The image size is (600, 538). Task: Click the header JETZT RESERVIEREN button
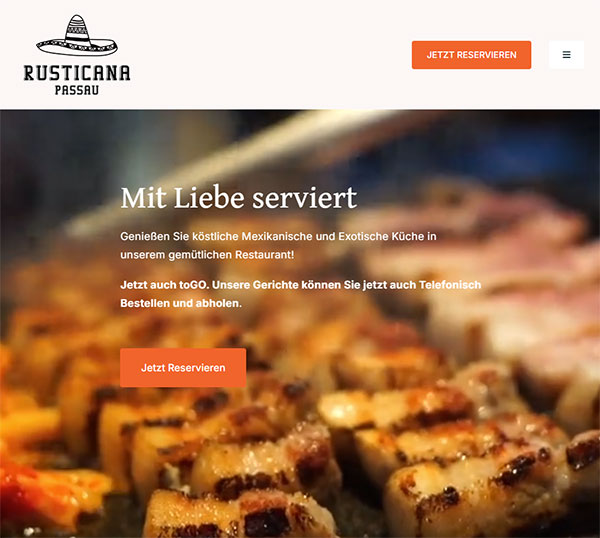click(x=471, y=55)
